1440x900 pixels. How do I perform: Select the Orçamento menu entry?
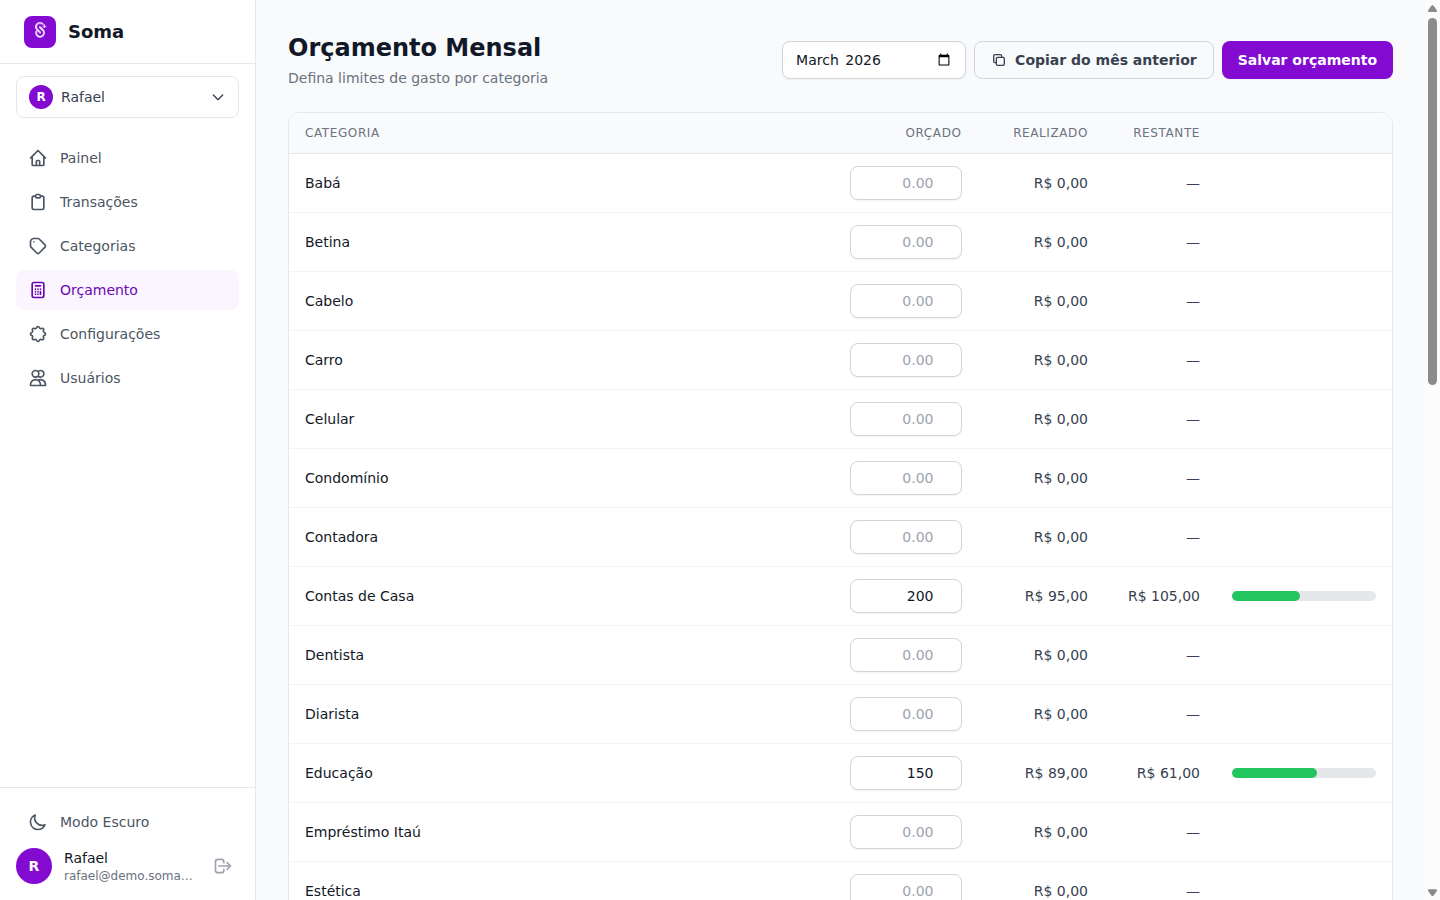(x=97, y=289)
